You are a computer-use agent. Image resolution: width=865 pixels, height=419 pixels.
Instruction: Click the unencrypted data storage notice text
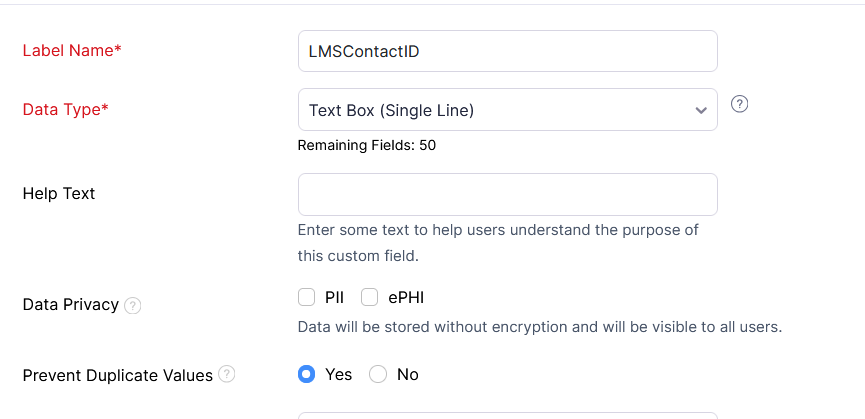coord(540,326)
